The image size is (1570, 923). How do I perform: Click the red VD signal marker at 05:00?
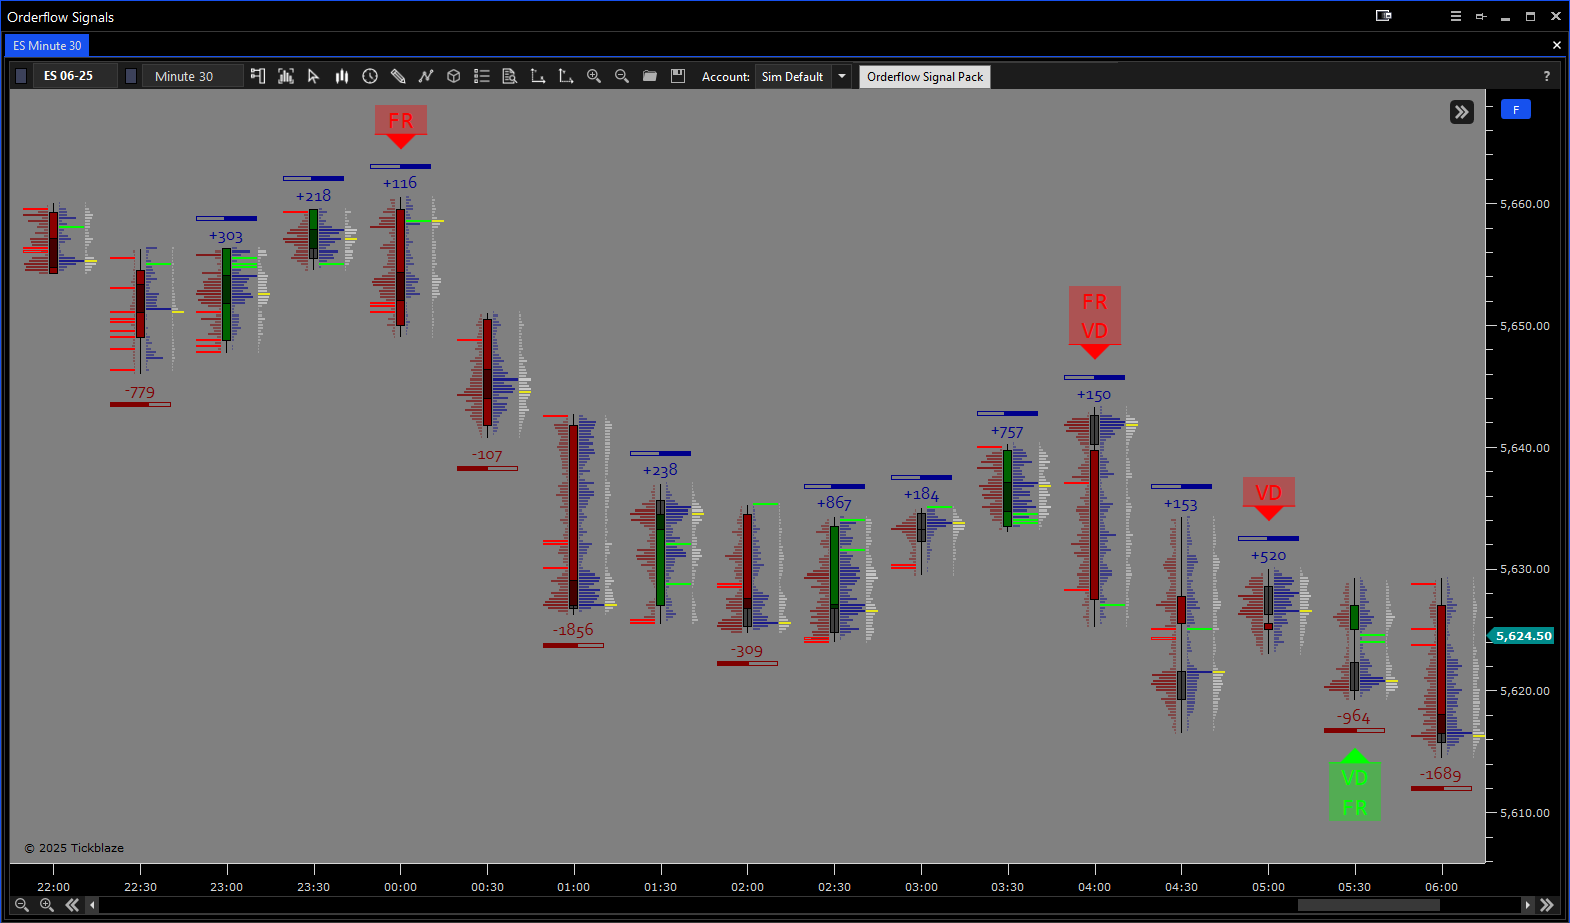pyautogui.click(x=1268, y=498)
